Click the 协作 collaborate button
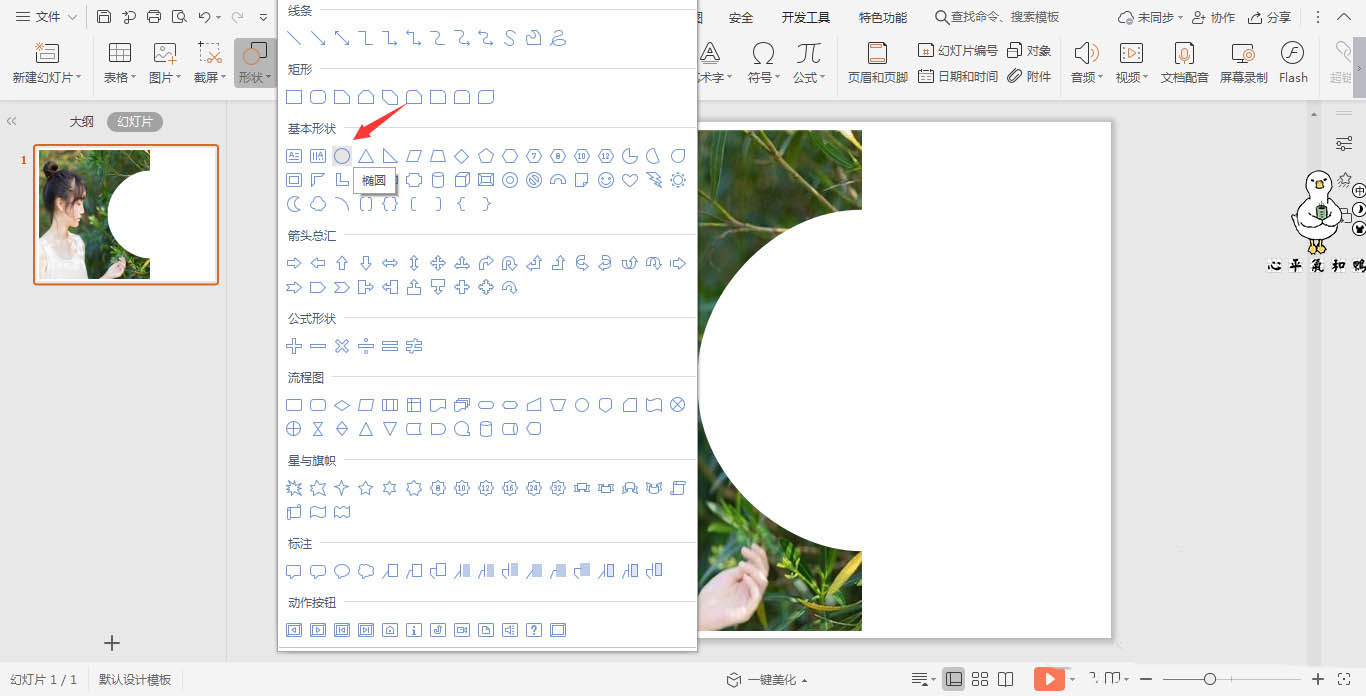 [x=1213, y=17]
